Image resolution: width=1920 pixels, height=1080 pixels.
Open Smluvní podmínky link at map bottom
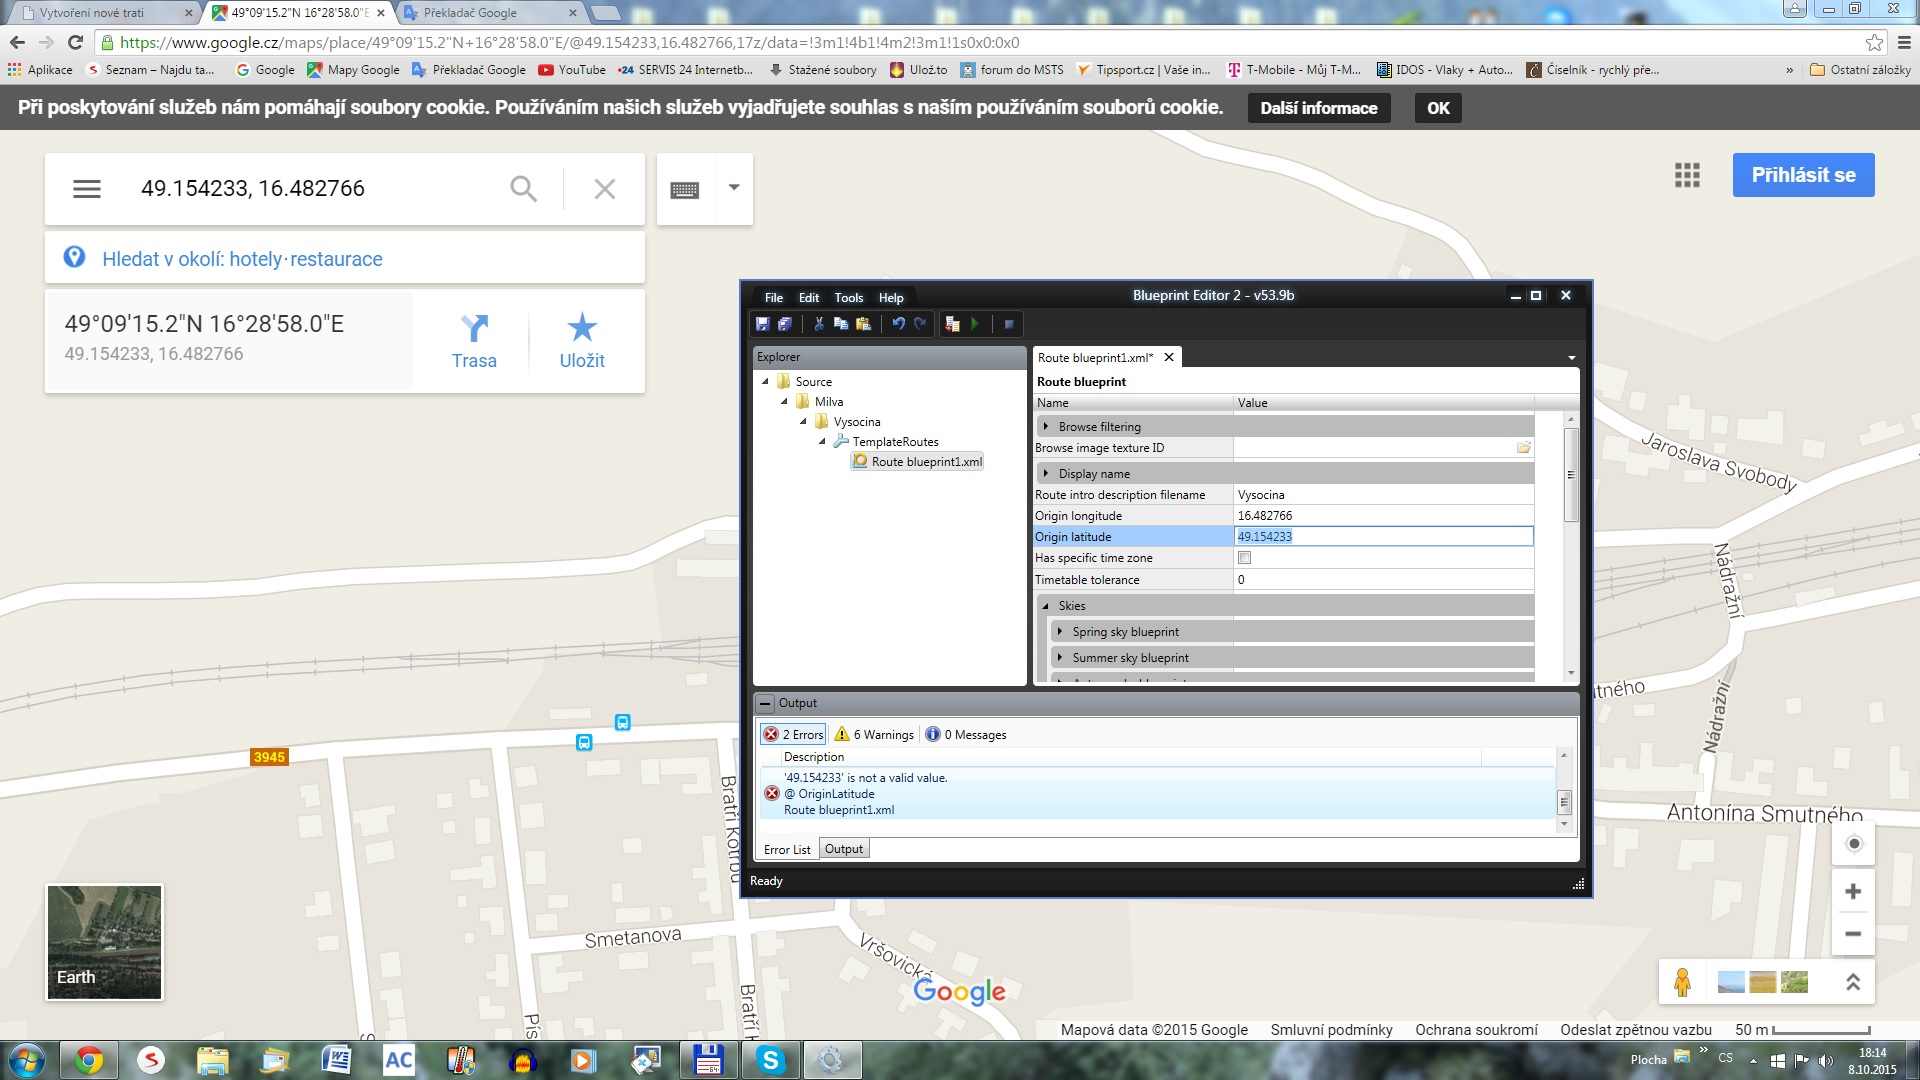coord(1331,1030)
